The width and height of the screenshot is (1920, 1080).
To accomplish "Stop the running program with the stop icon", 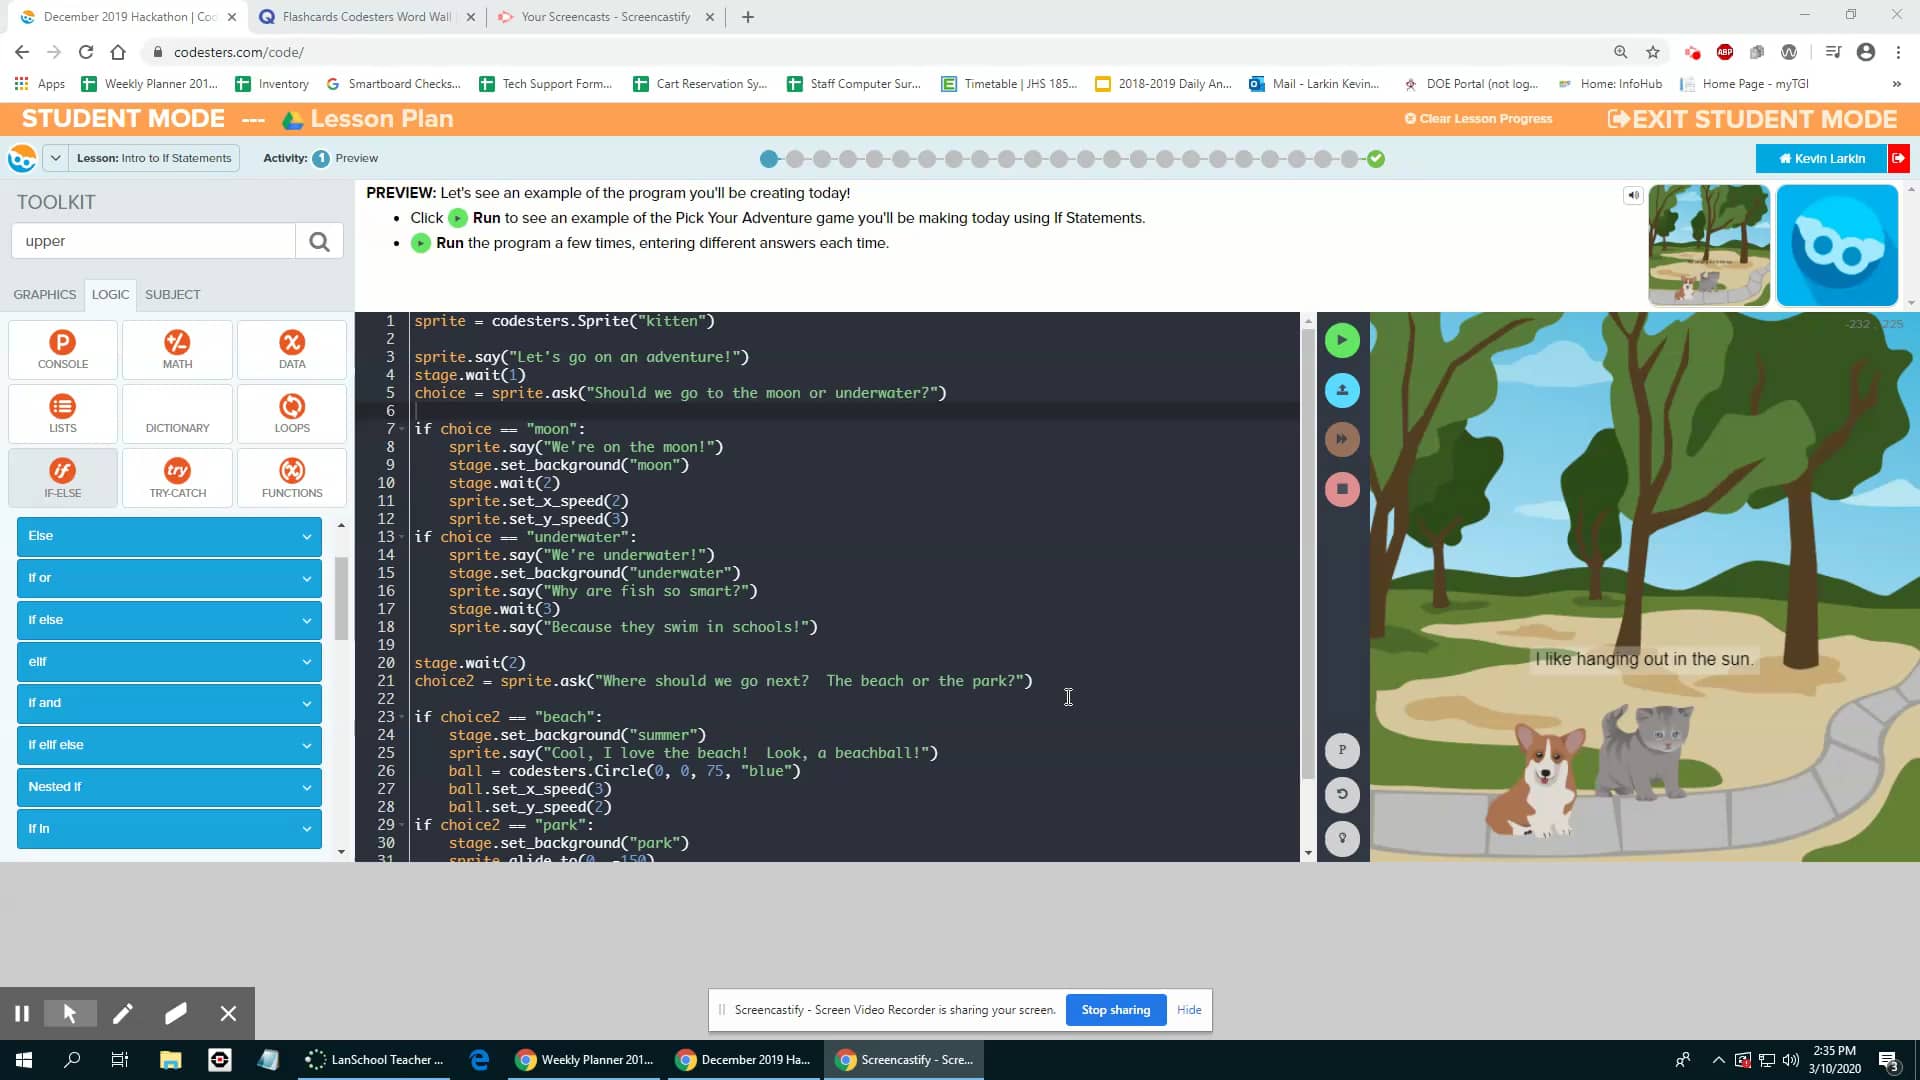I will (x=1342, y=489).
